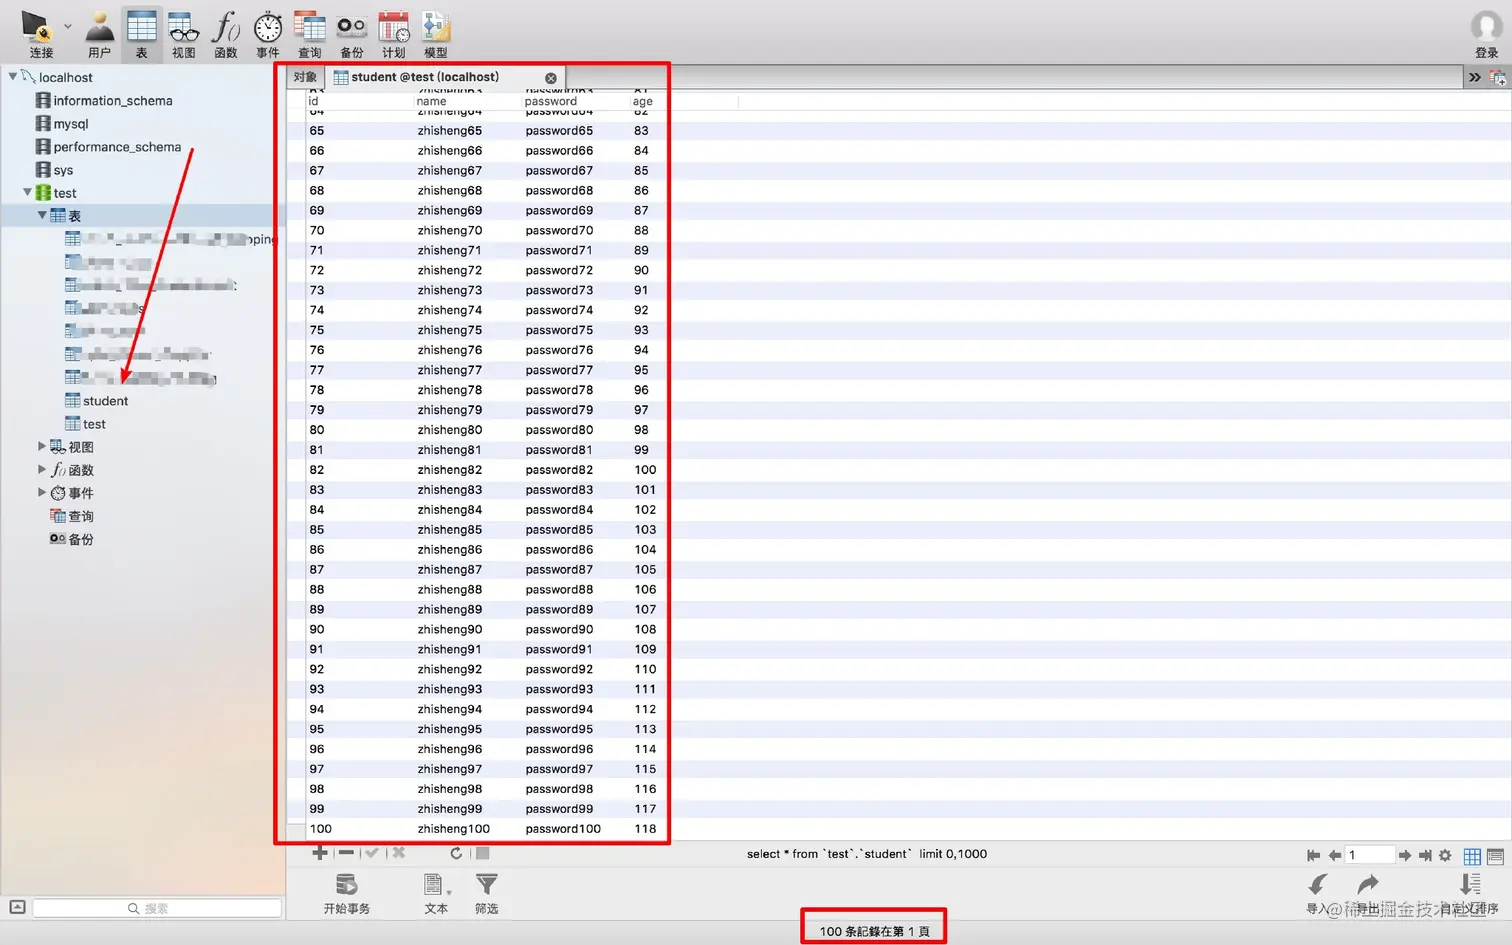Image resolution: width=1512 pixels, height=945 pixels.
Task: Click the add record plus icon
Action: click(320, 853)
